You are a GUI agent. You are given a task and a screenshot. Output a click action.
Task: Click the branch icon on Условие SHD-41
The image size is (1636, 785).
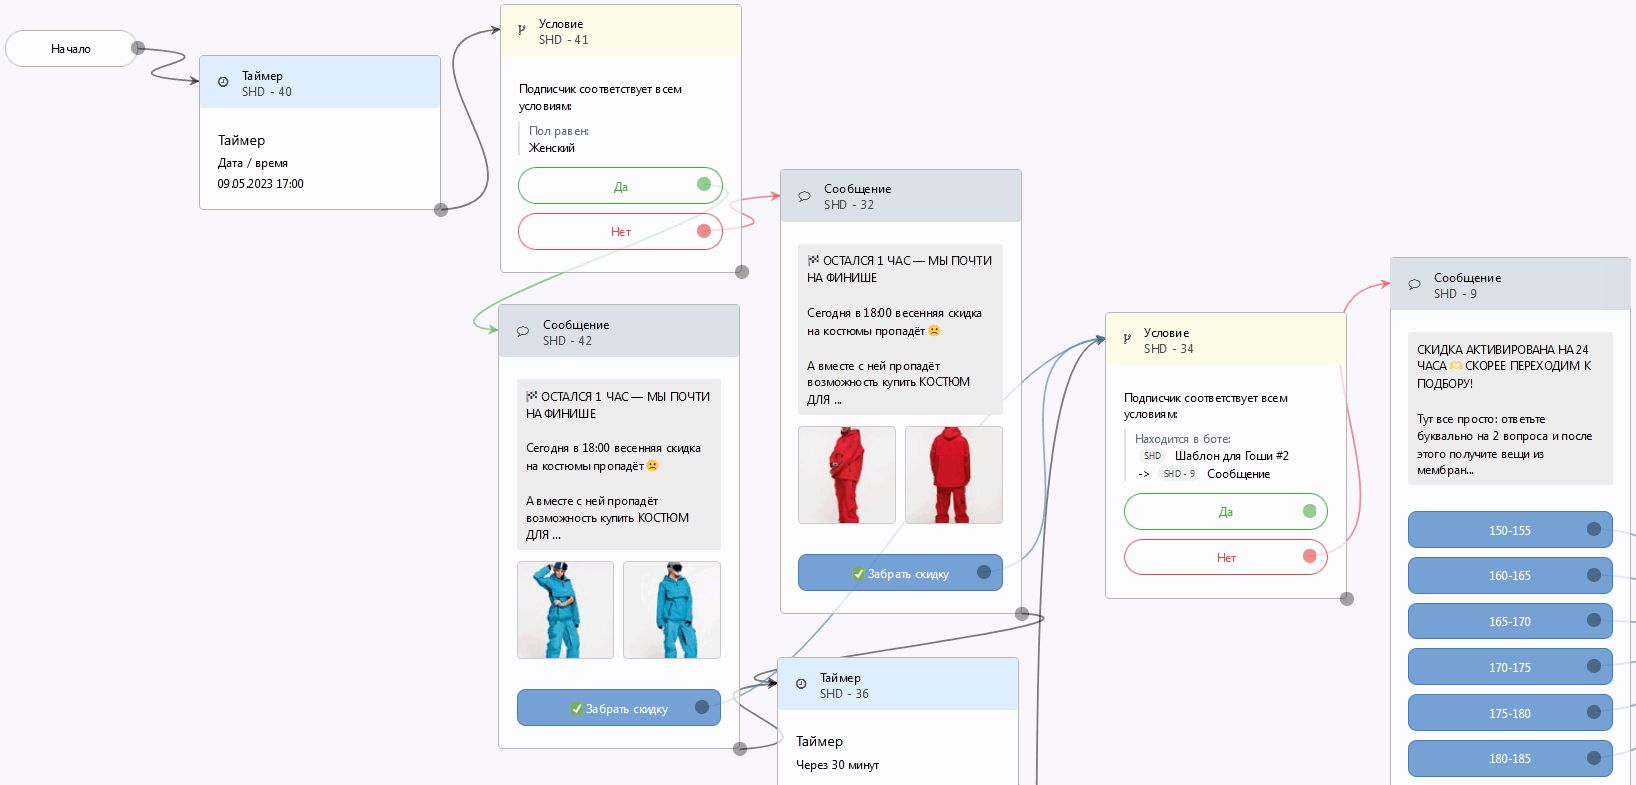pyautogui.click(x=521, y=30)
